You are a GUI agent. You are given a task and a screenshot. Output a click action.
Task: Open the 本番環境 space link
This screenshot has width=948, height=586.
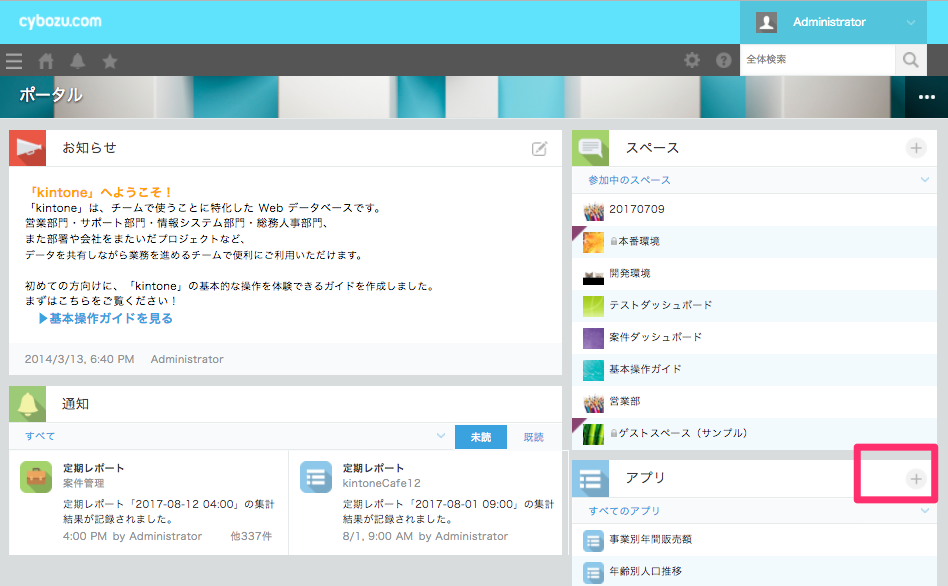tap(639, 241)
